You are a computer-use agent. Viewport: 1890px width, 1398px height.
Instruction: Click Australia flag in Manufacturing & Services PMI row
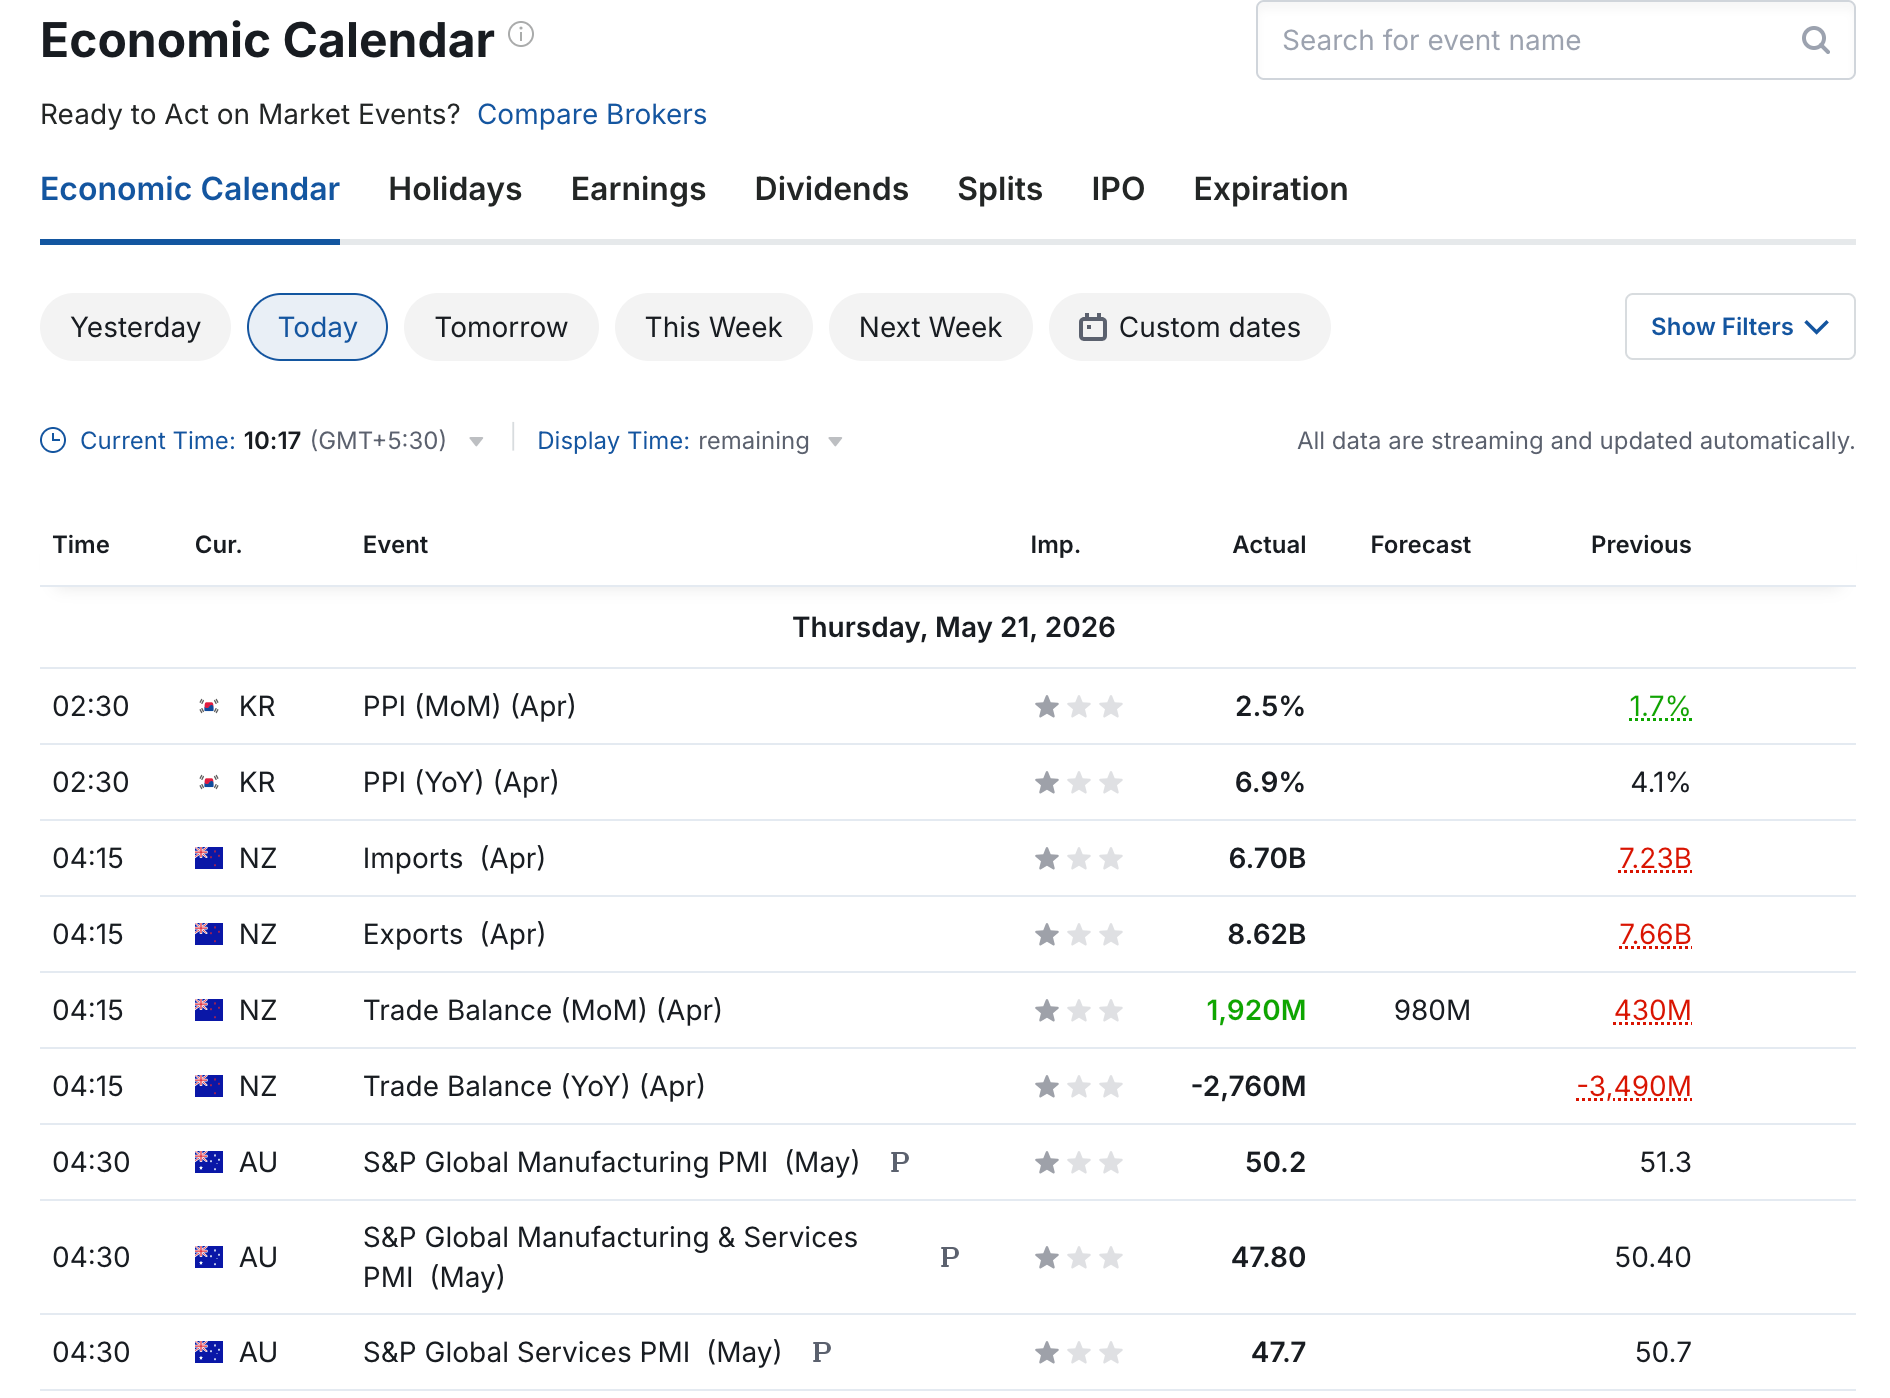coord(209,1257)
